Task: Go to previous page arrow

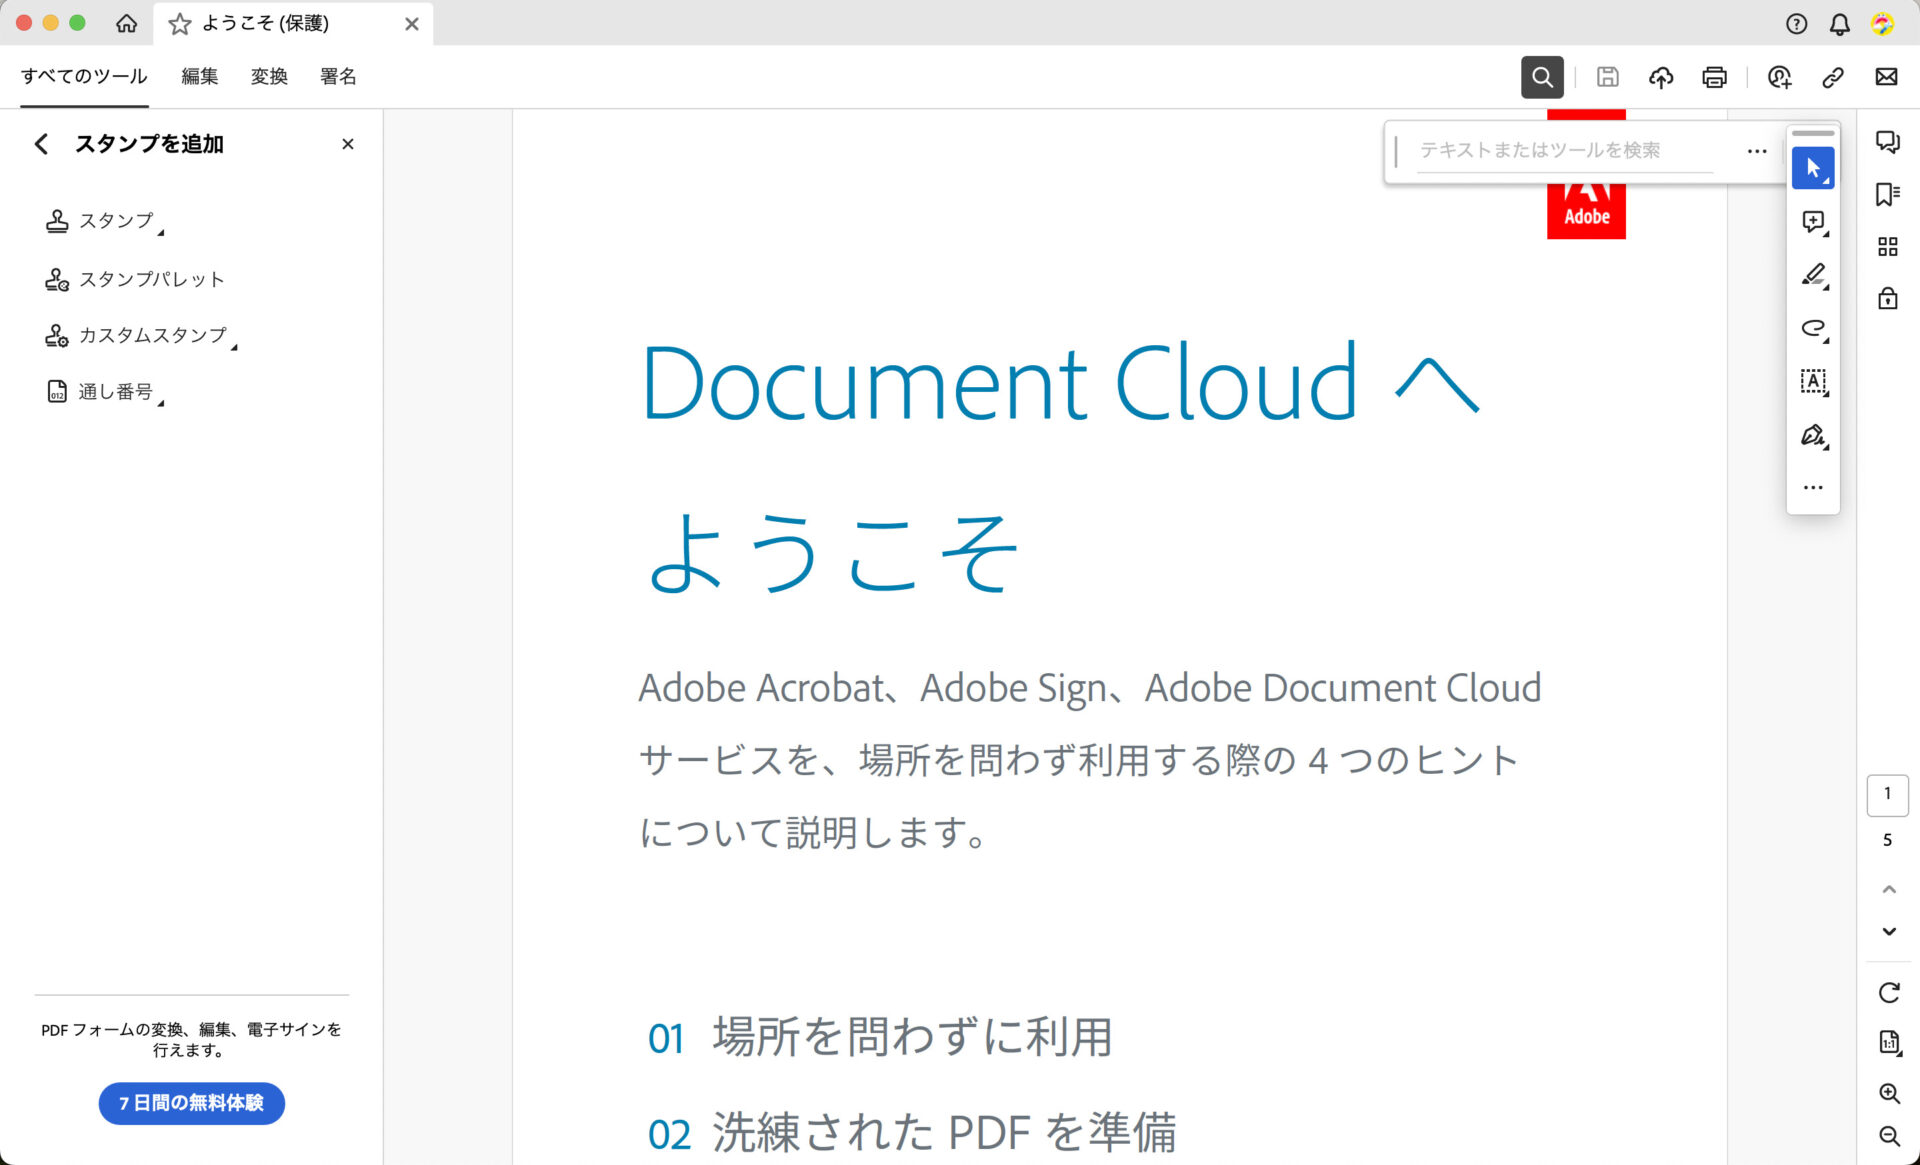Action: click(1889, 888)
